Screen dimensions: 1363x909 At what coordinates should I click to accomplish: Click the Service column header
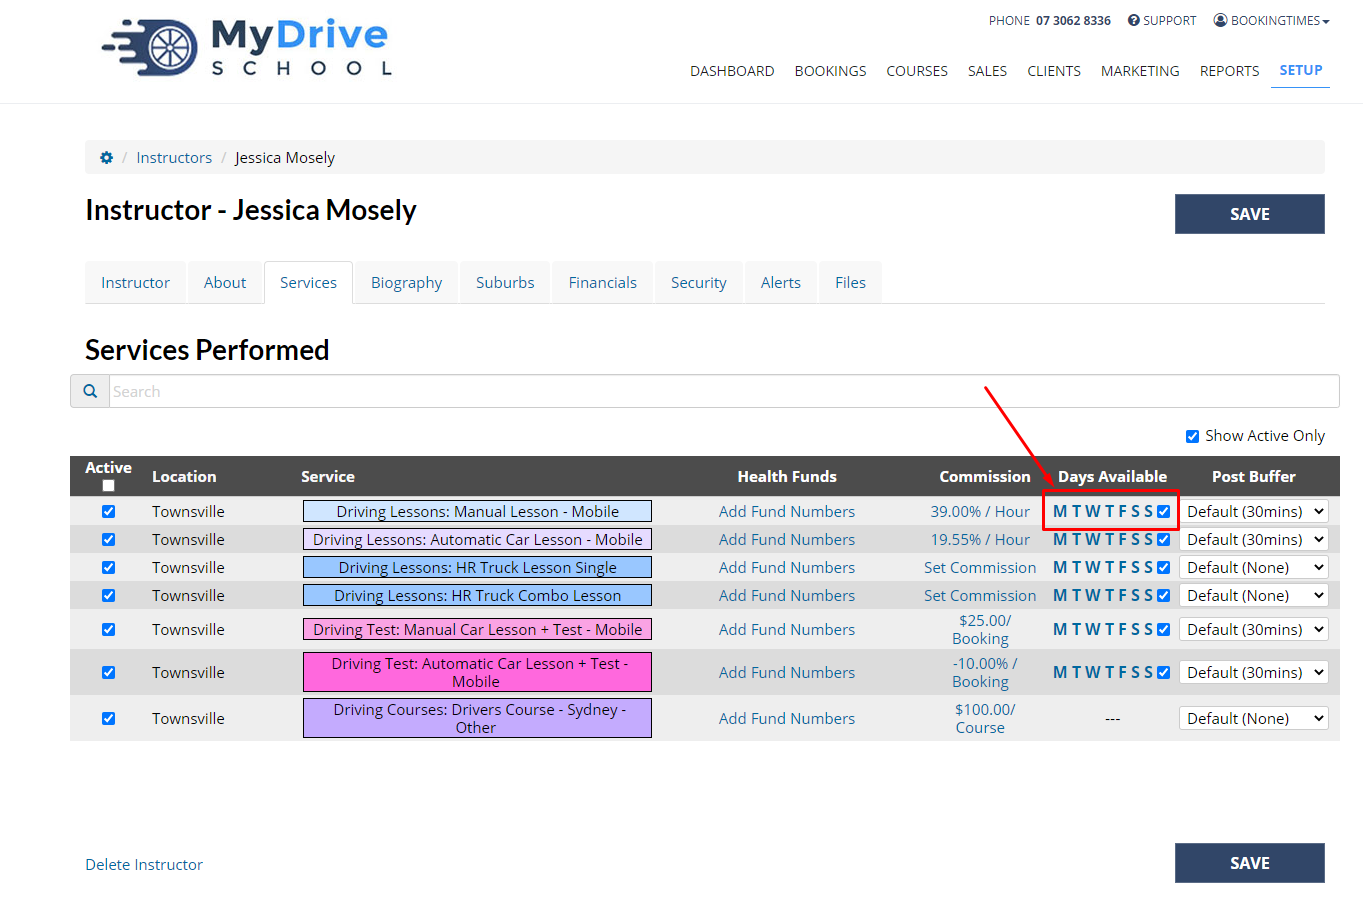point(328,477)
